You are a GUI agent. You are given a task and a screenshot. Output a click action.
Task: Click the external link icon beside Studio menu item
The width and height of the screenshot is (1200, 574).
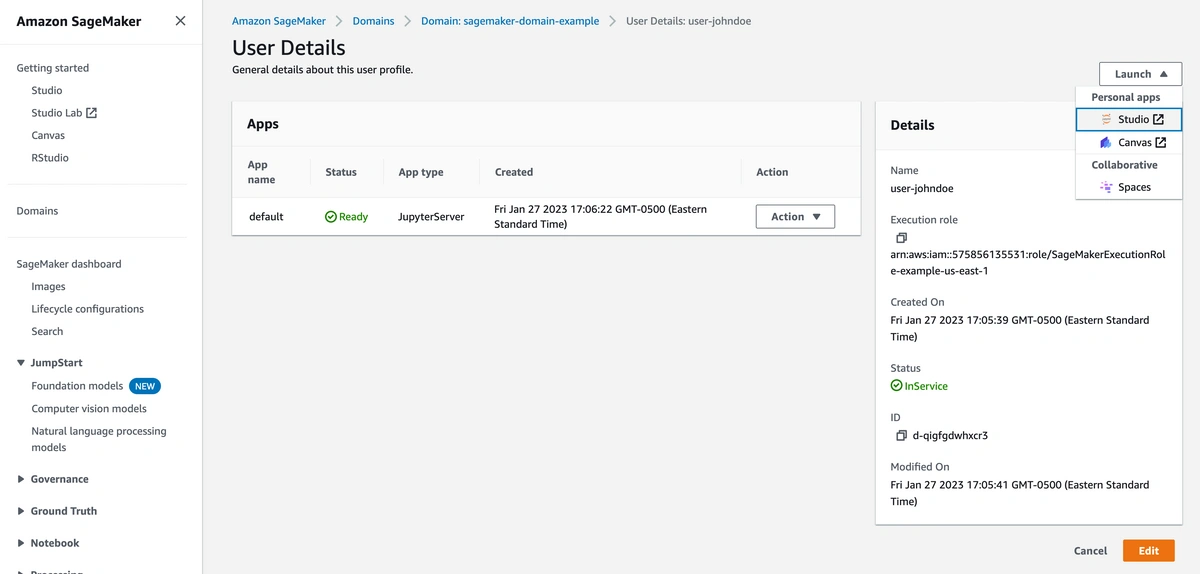click(1158, 120)
